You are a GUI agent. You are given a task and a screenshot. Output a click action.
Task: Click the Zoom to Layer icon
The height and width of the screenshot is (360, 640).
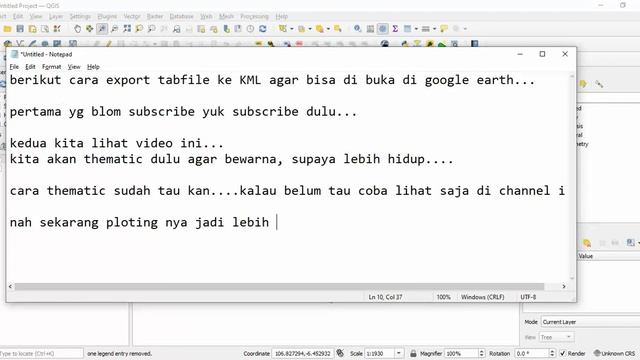(151, 29)
